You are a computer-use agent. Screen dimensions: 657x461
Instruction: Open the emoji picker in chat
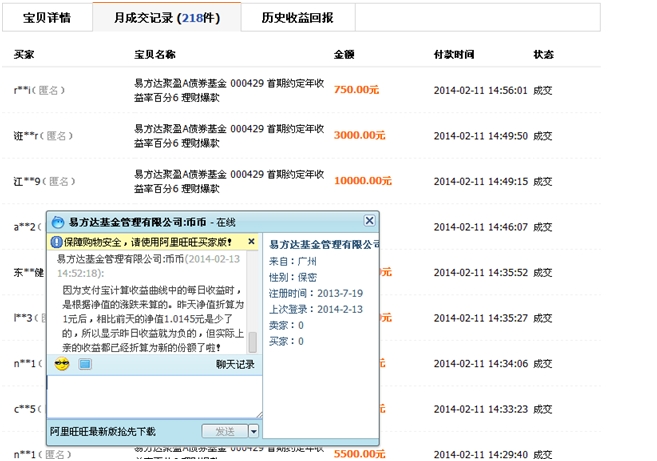pyautogui.click(x=62, y=364)
